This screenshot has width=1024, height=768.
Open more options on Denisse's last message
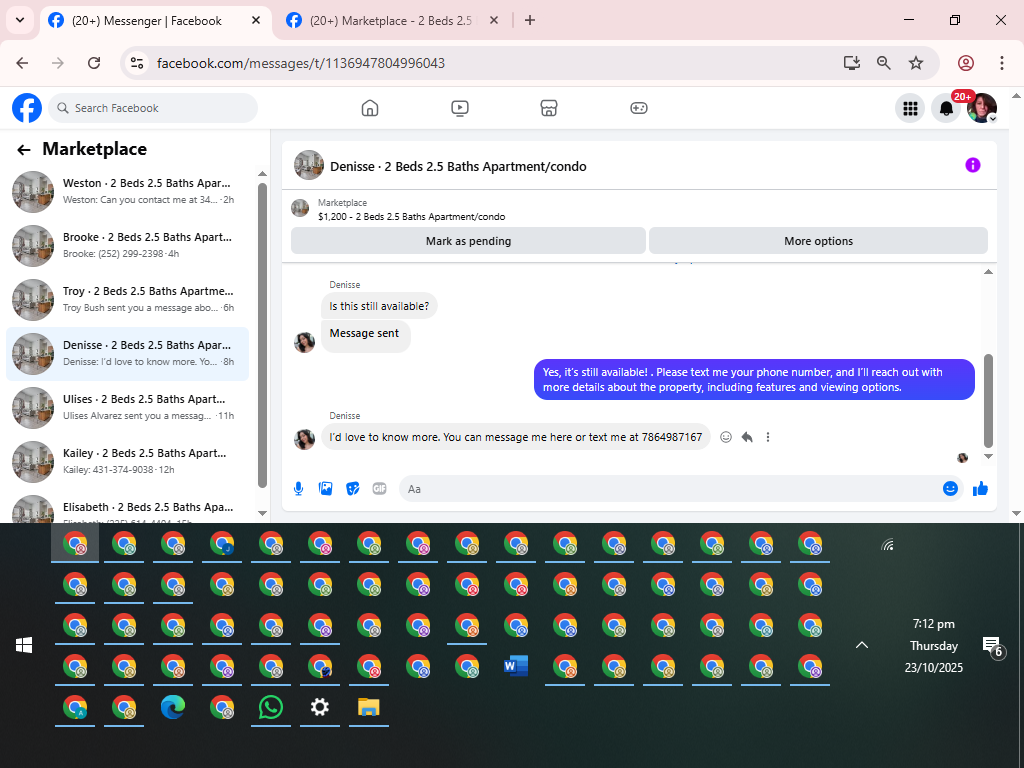pyautogui.click(x=768, y=437)
